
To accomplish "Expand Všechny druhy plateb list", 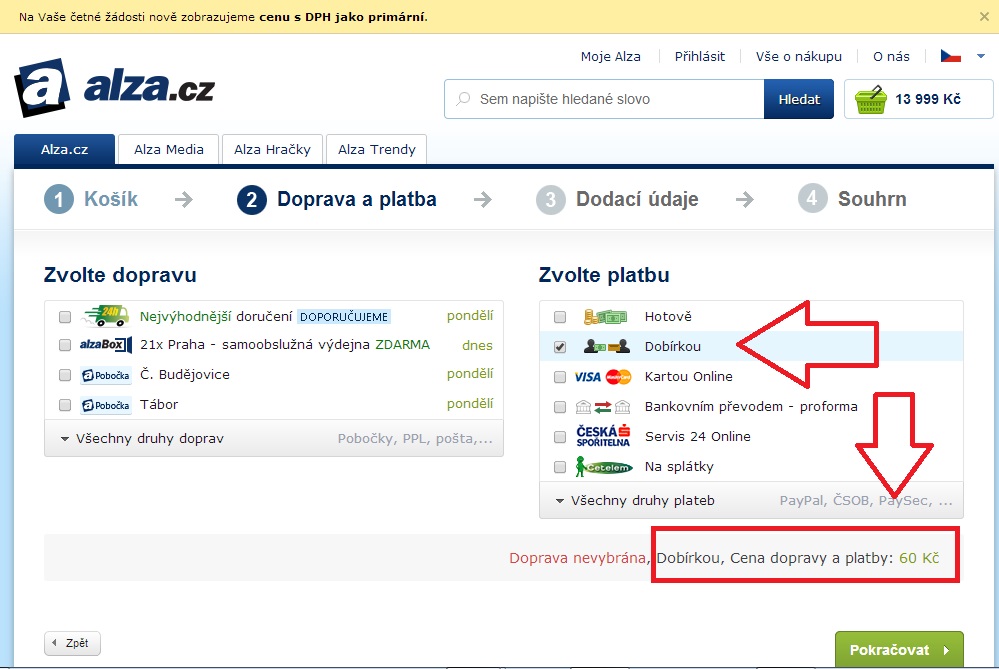I will tap(635, 500).
